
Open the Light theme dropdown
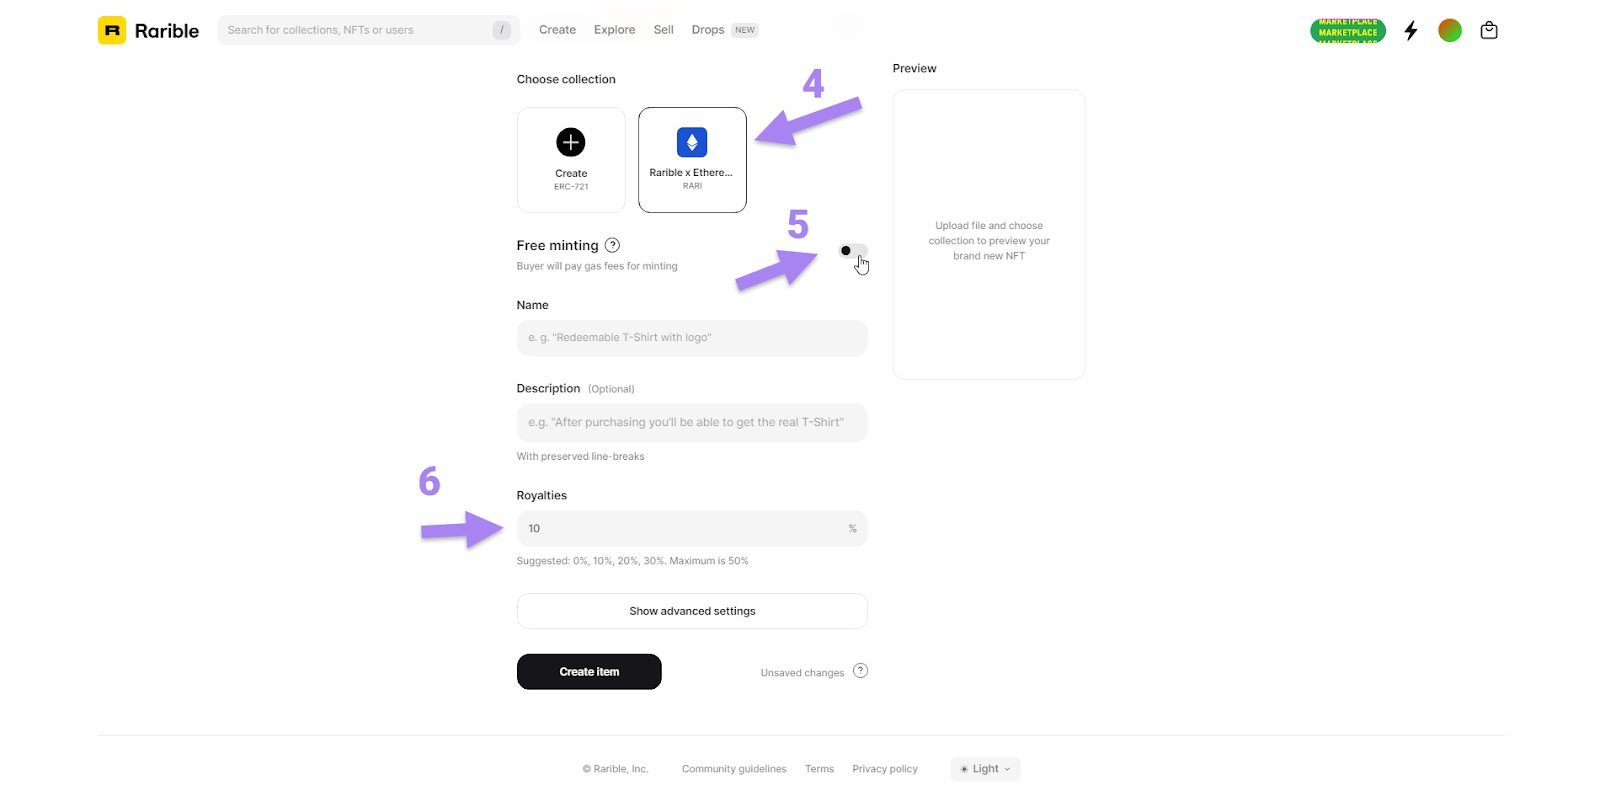985,769
